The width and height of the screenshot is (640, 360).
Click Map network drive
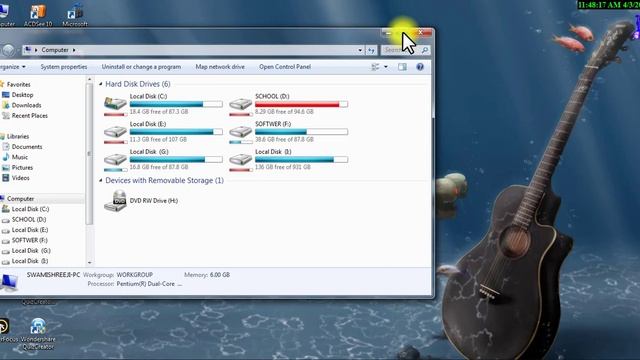pyautogui.click(x=220, y=67)
